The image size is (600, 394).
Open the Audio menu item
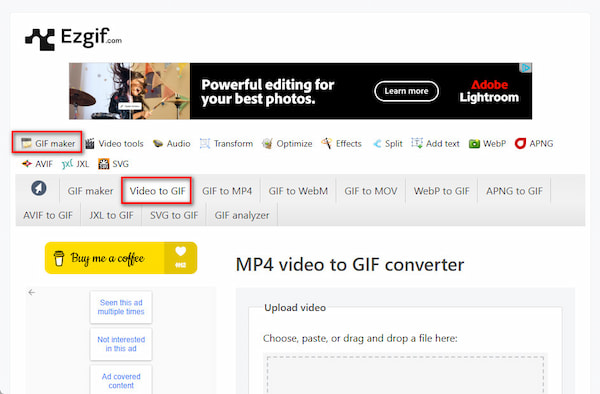[x=171, y=143]
